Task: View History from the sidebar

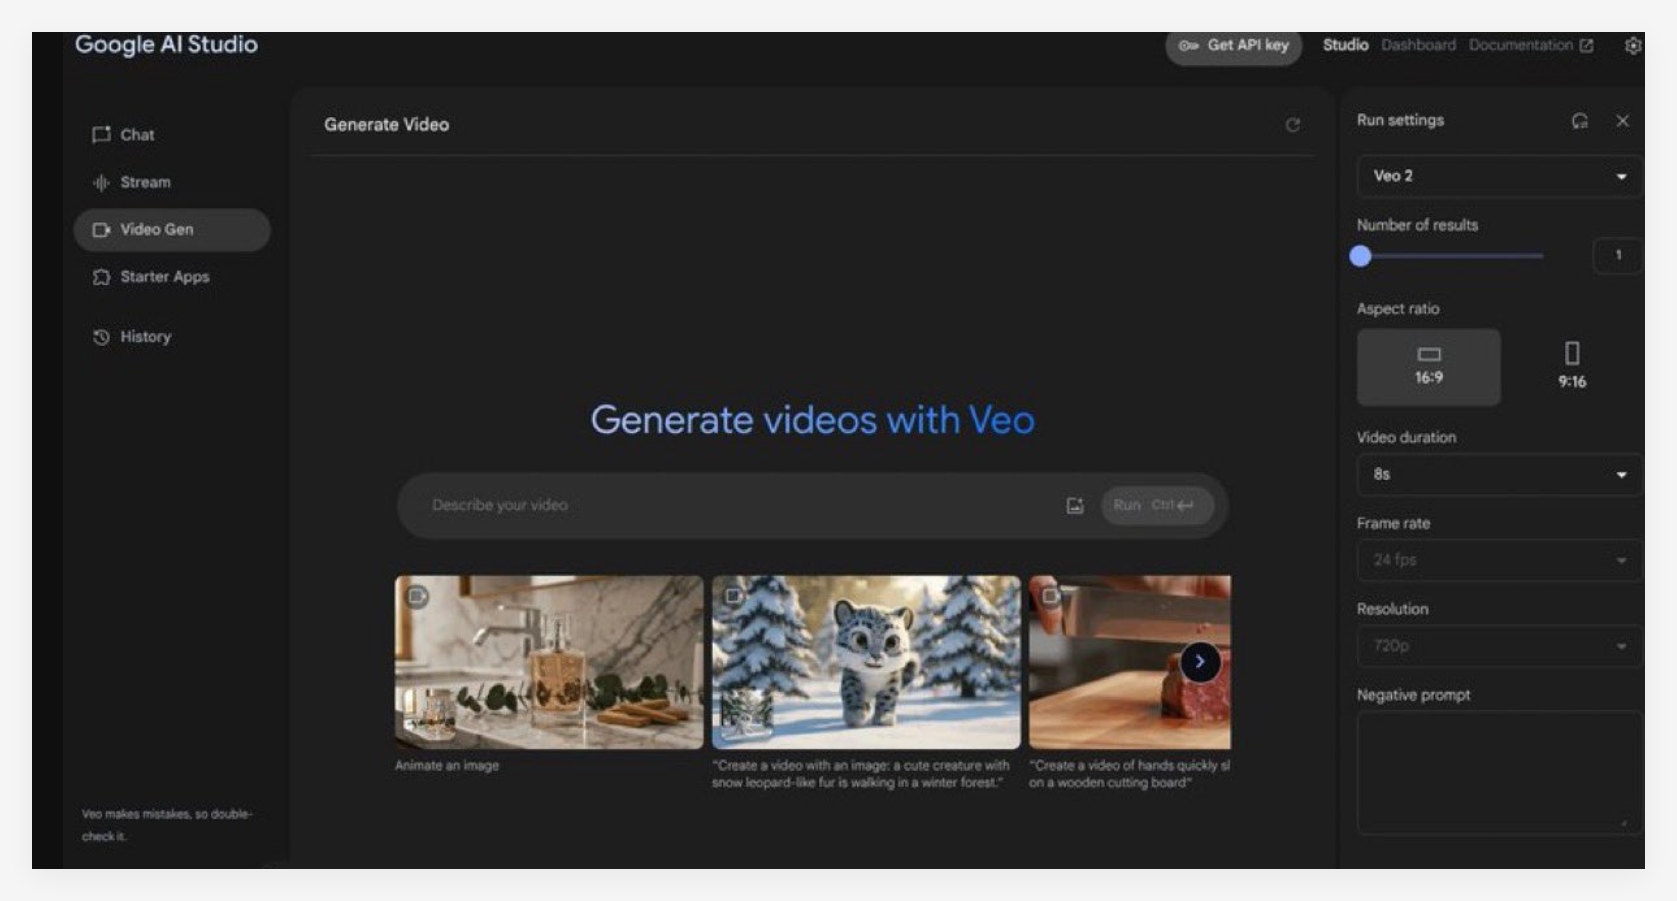Action: (x=143, y=337)
